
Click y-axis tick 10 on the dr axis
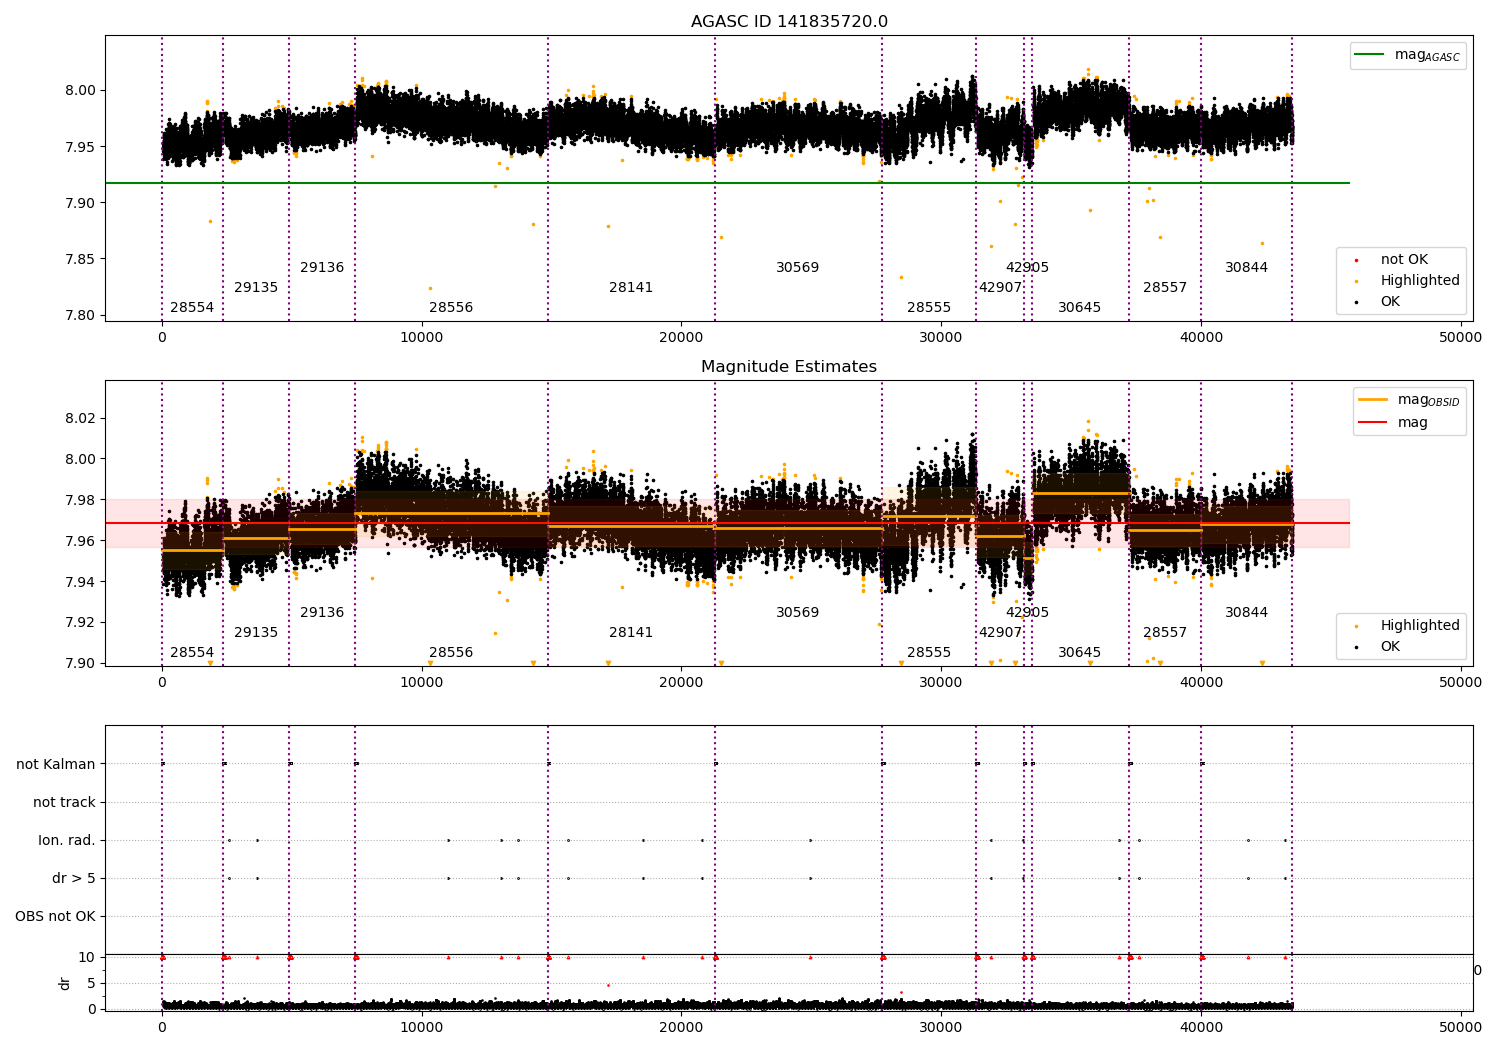coord(87,957)
